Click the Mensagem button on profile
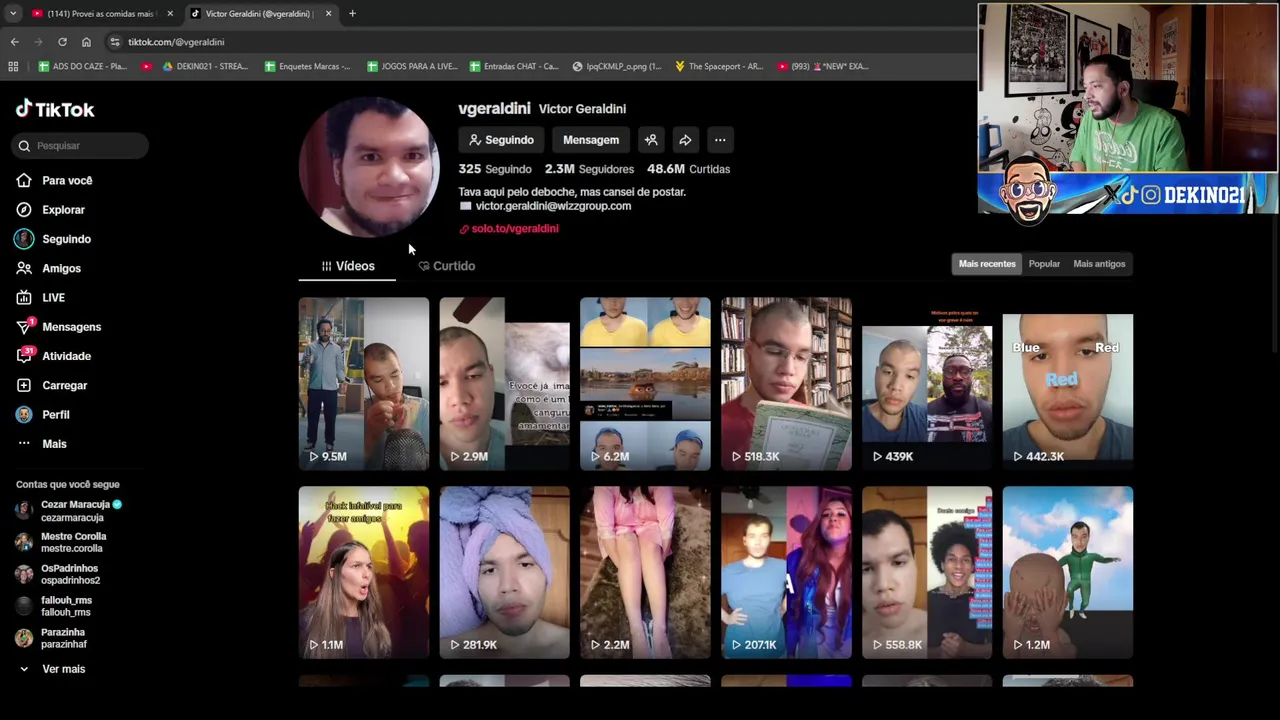Viewport: 1280px width, 720px height. [x=591, y=140]
